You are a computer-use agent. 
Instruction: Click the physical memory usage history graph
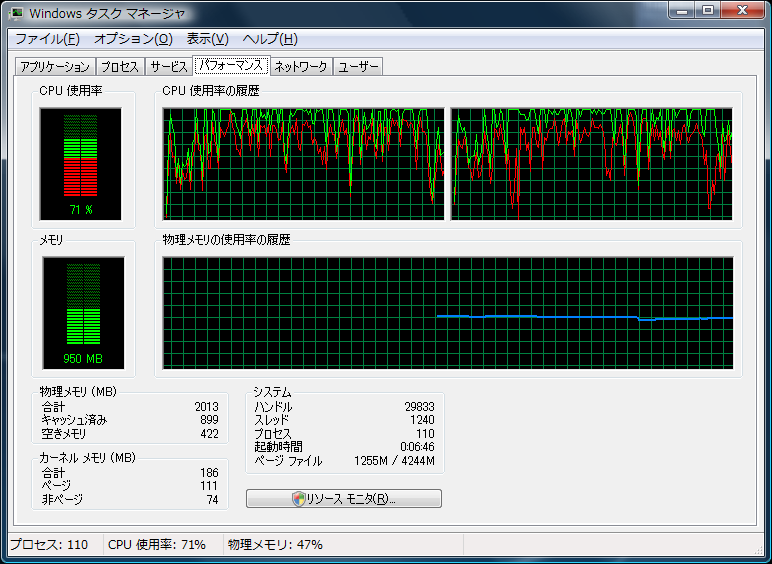(x=448, y=313)
